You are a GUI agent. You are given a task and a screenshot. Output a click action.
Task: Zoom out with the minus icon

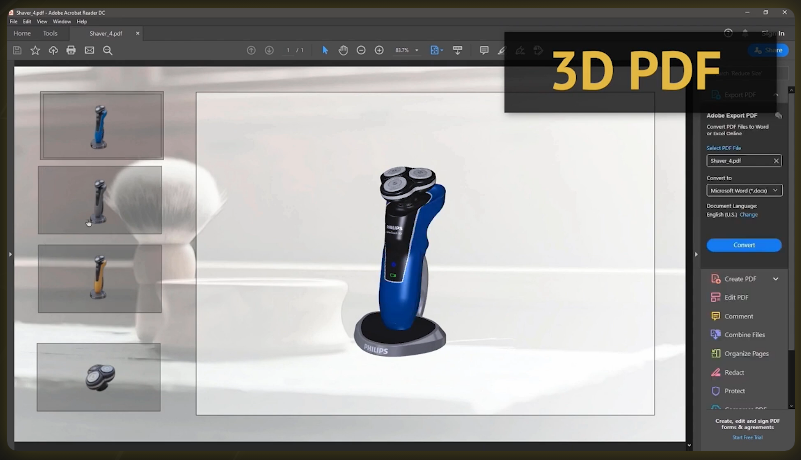coord(361,50)
